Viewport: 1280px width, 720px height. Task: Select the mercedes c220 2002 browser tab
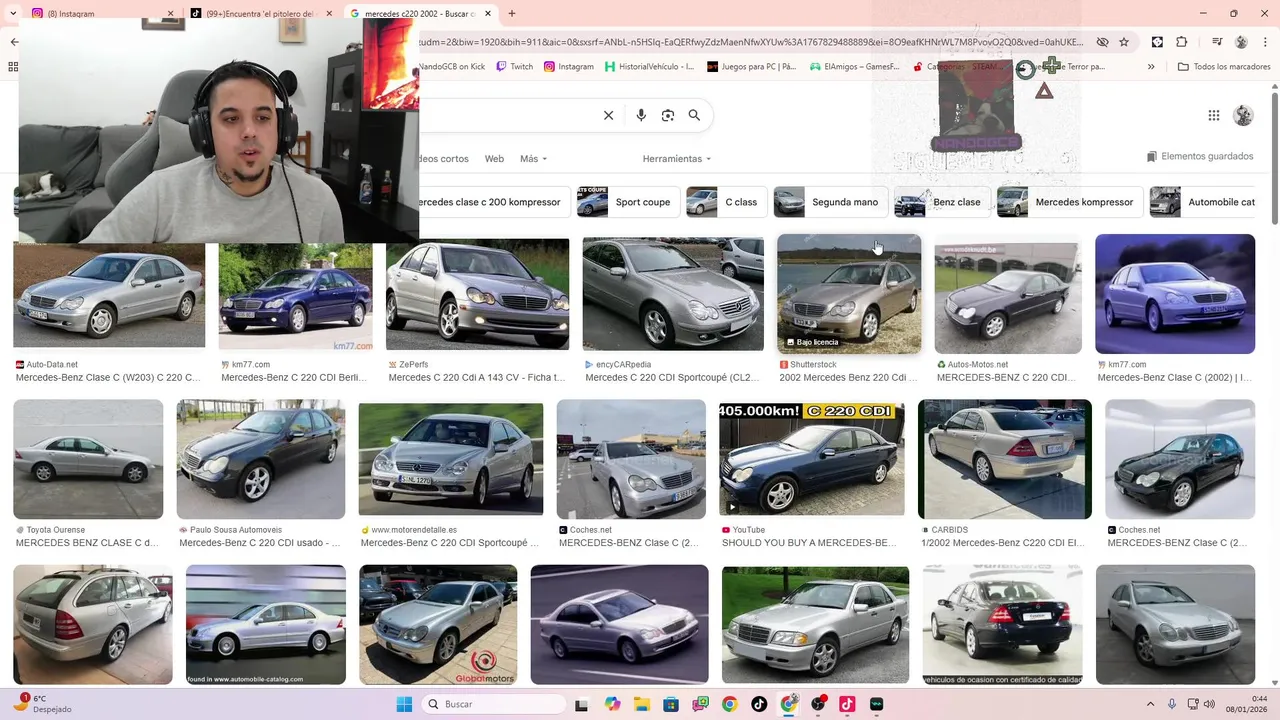(x=420, y=13)
